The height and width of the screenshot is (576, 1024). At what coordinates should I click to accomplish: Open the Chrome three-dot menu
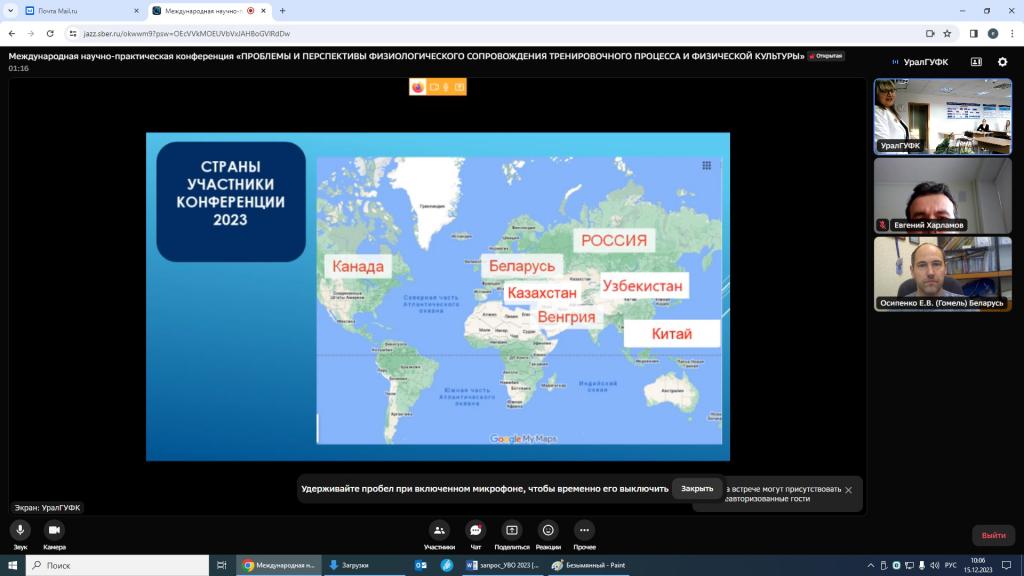click(x=1011, y=33)
